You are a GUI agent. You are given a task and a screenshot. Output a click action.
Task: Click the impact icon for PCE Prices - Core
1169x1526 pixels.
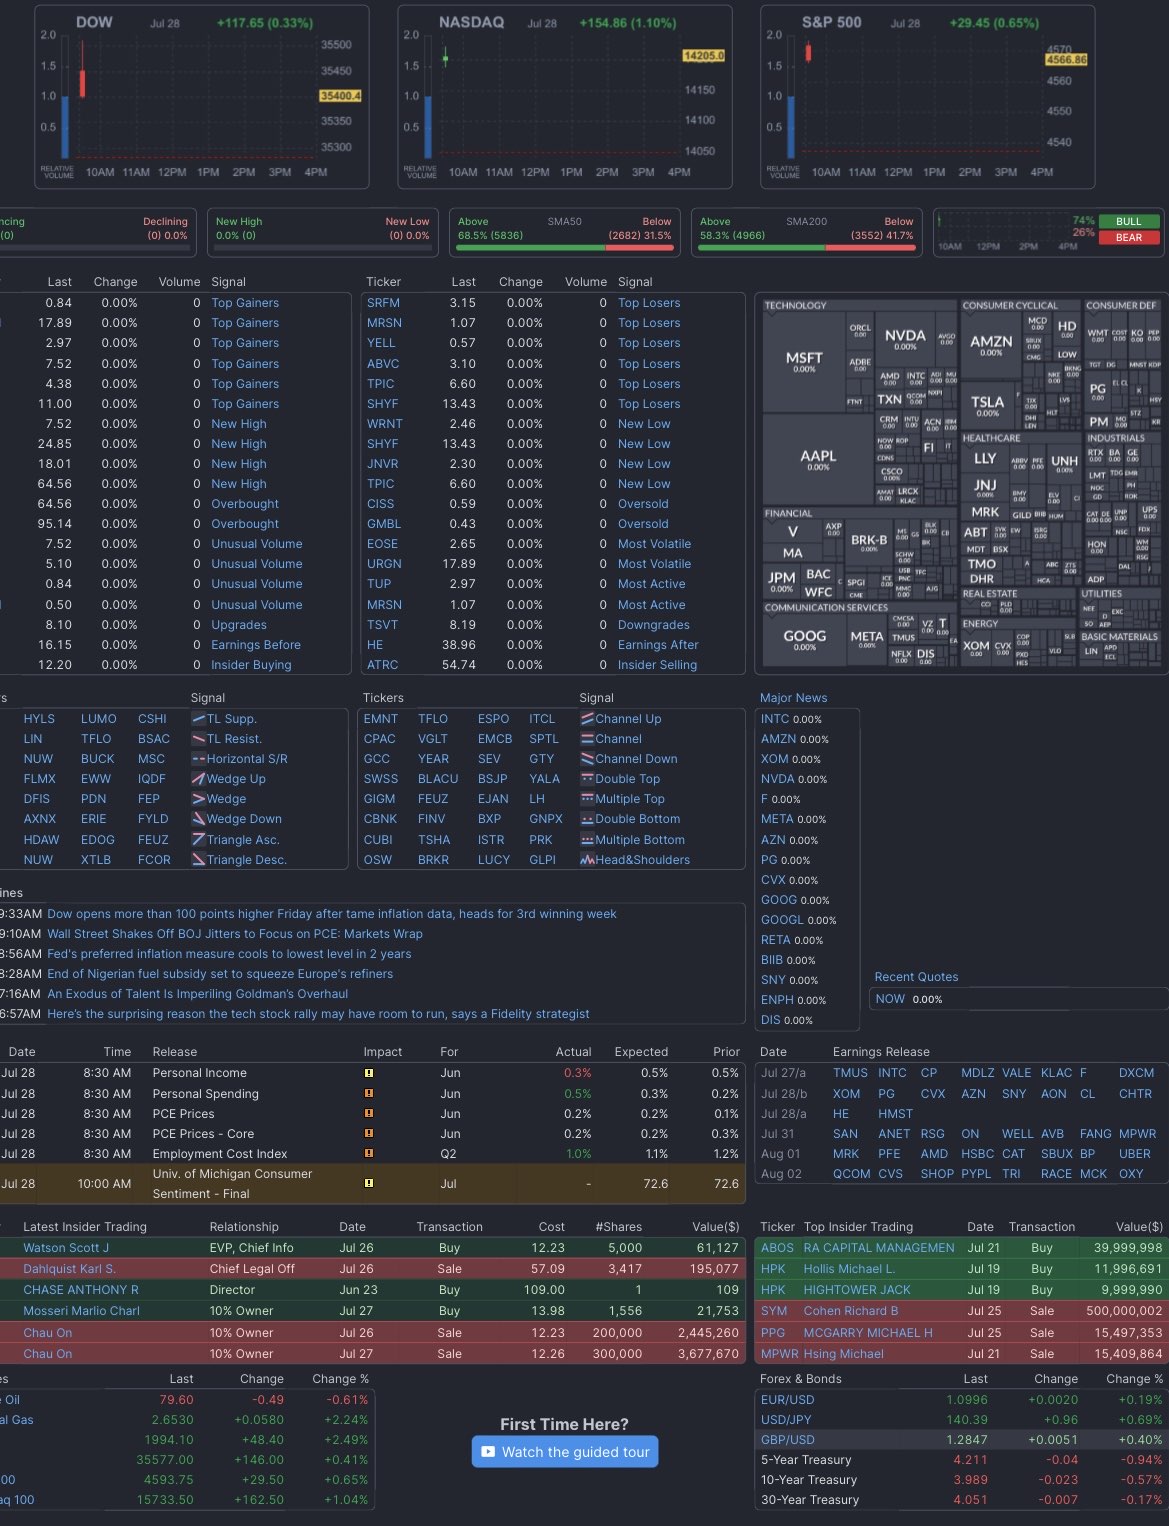point(369,1134)
